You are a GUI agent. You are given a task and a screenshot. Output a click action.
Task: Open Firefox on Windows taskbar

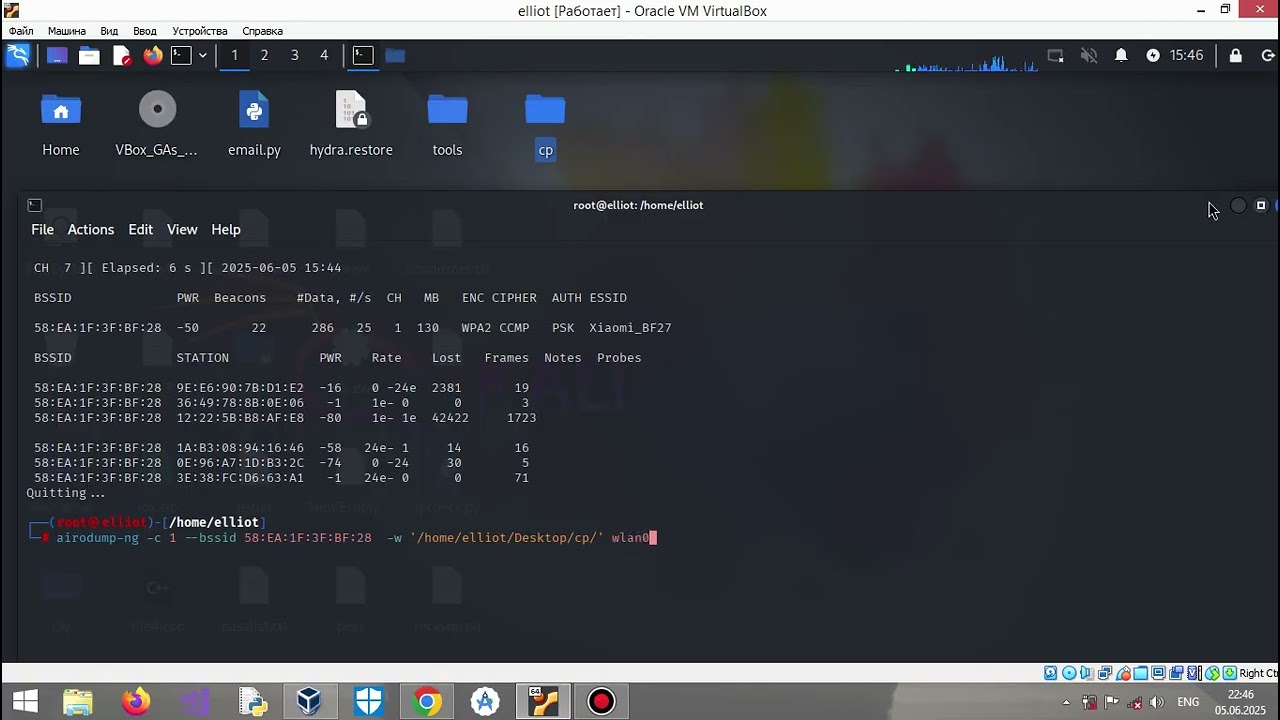tap(136, 702)
